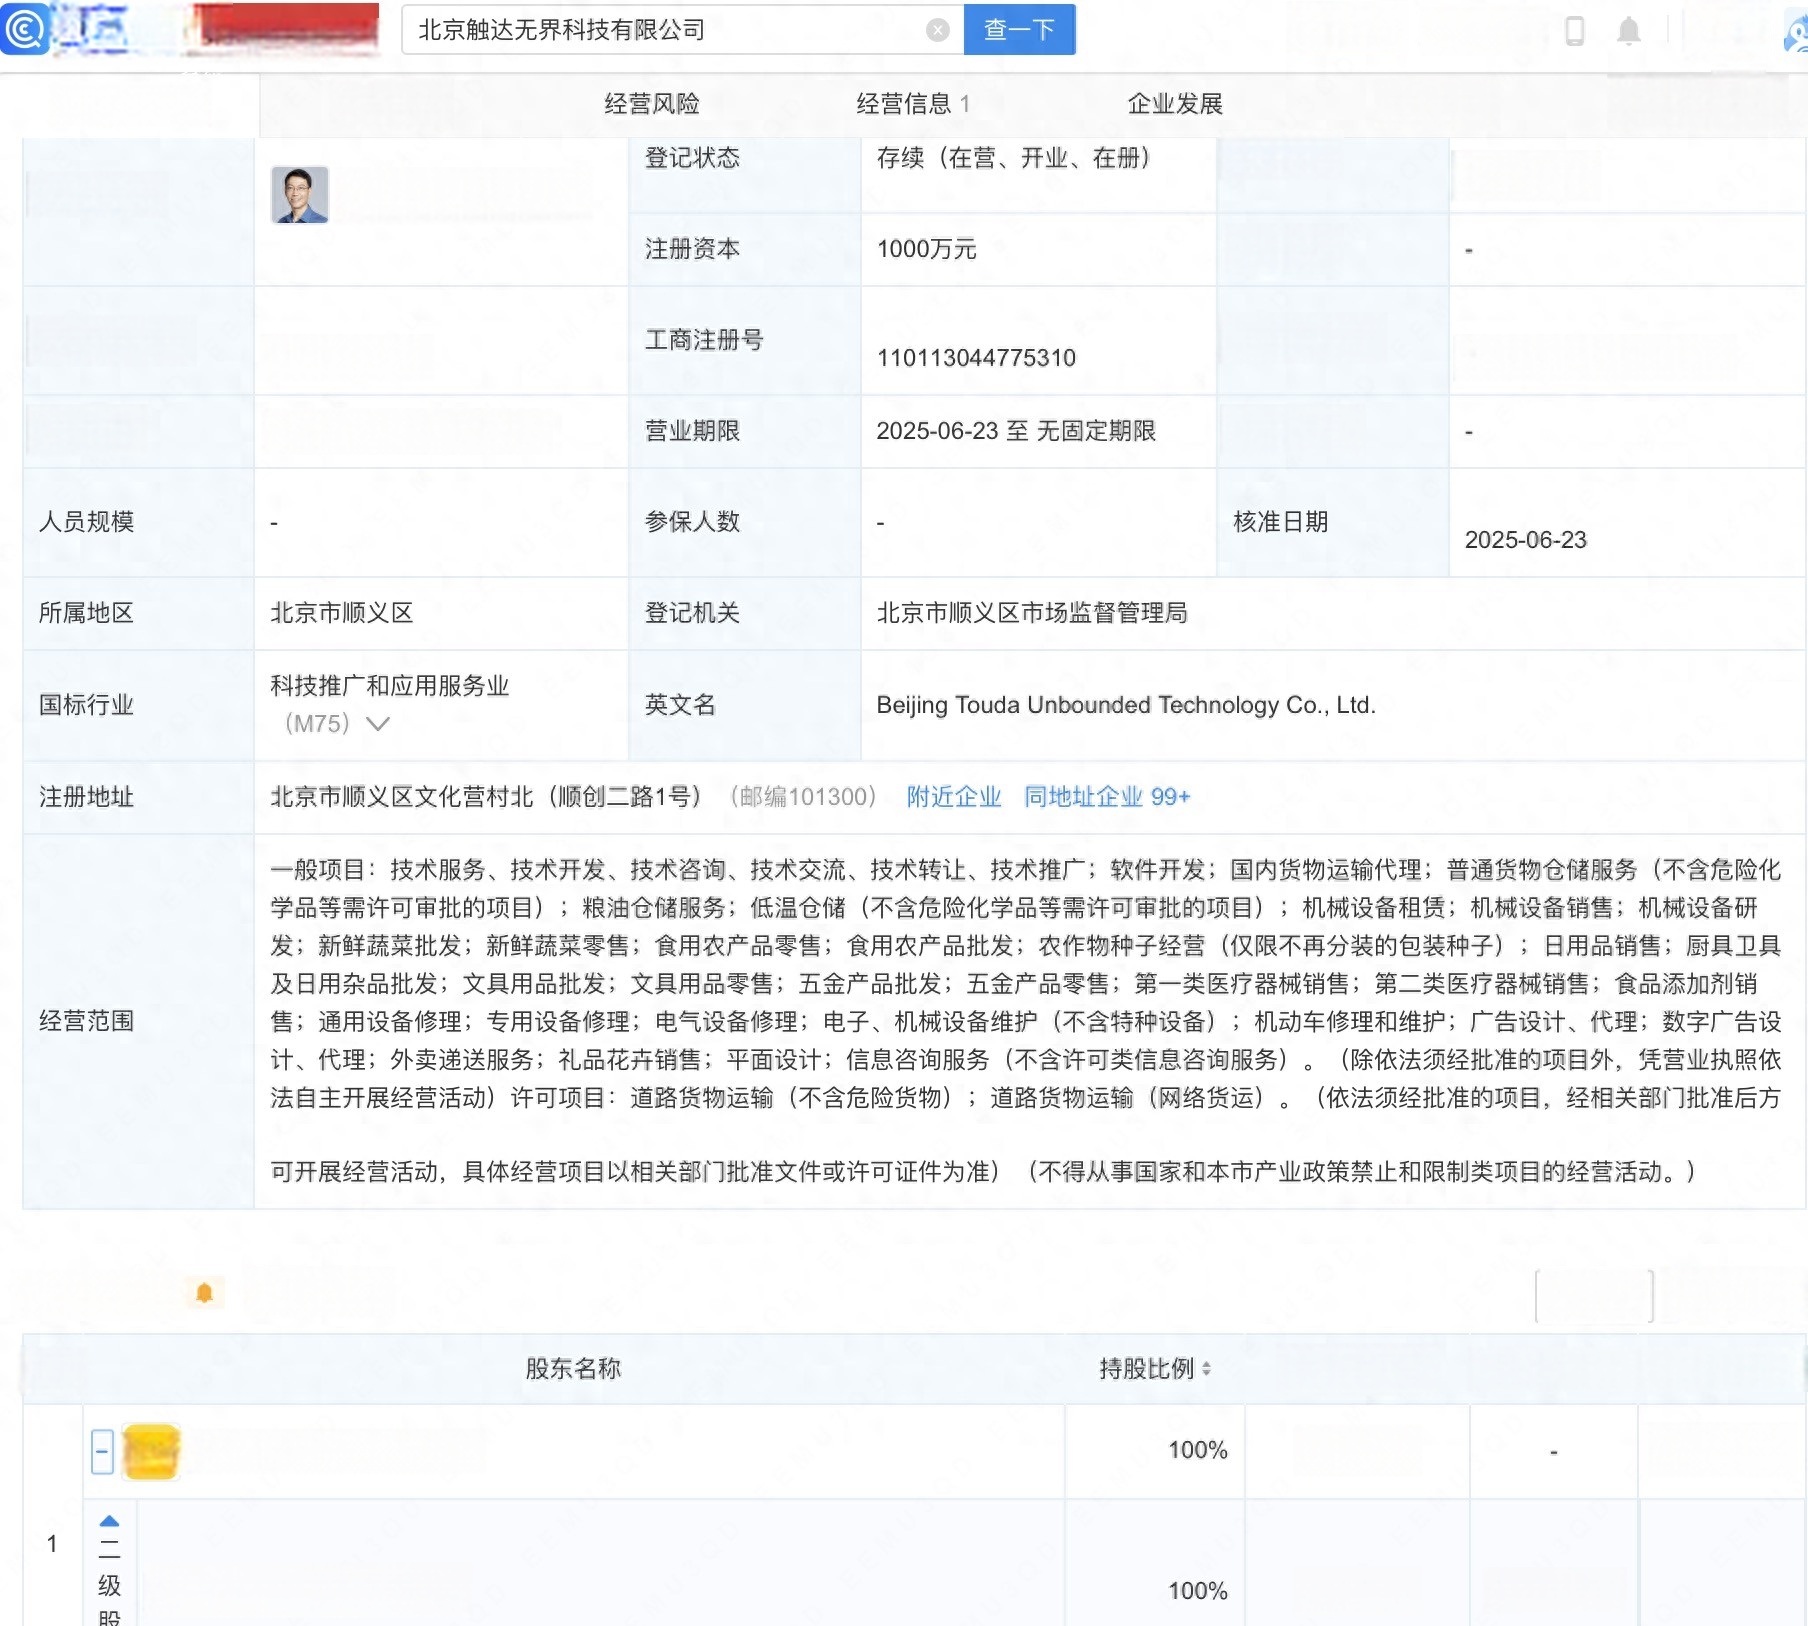This screenshot has width=1808, height=1626.
Task: Switch to the 经营风险 tab
Action: pos(652,104)
